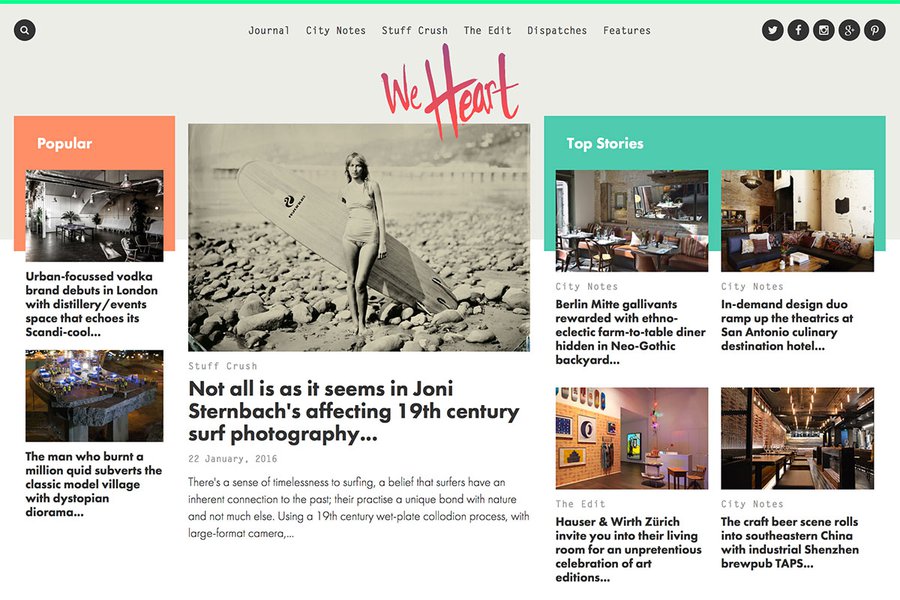This screenshot has width=900, height=600.
Task: Click the surfer with longboard featured photo
Action: pos(359,237)
